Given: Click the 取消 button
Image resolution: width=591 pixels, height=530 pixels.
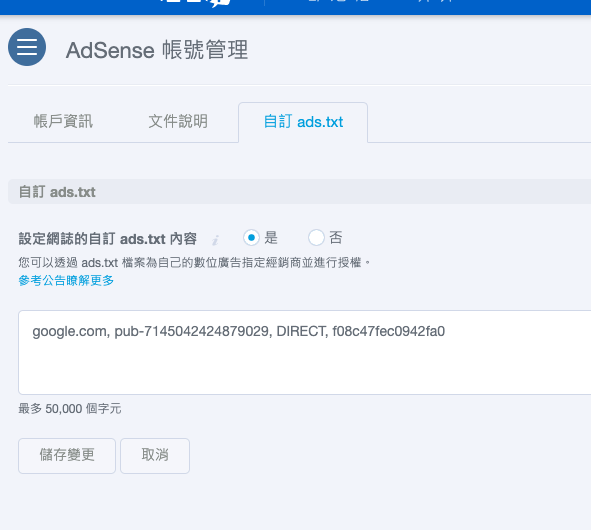Looking at the screenshot, I should click(x=155, y=455).
